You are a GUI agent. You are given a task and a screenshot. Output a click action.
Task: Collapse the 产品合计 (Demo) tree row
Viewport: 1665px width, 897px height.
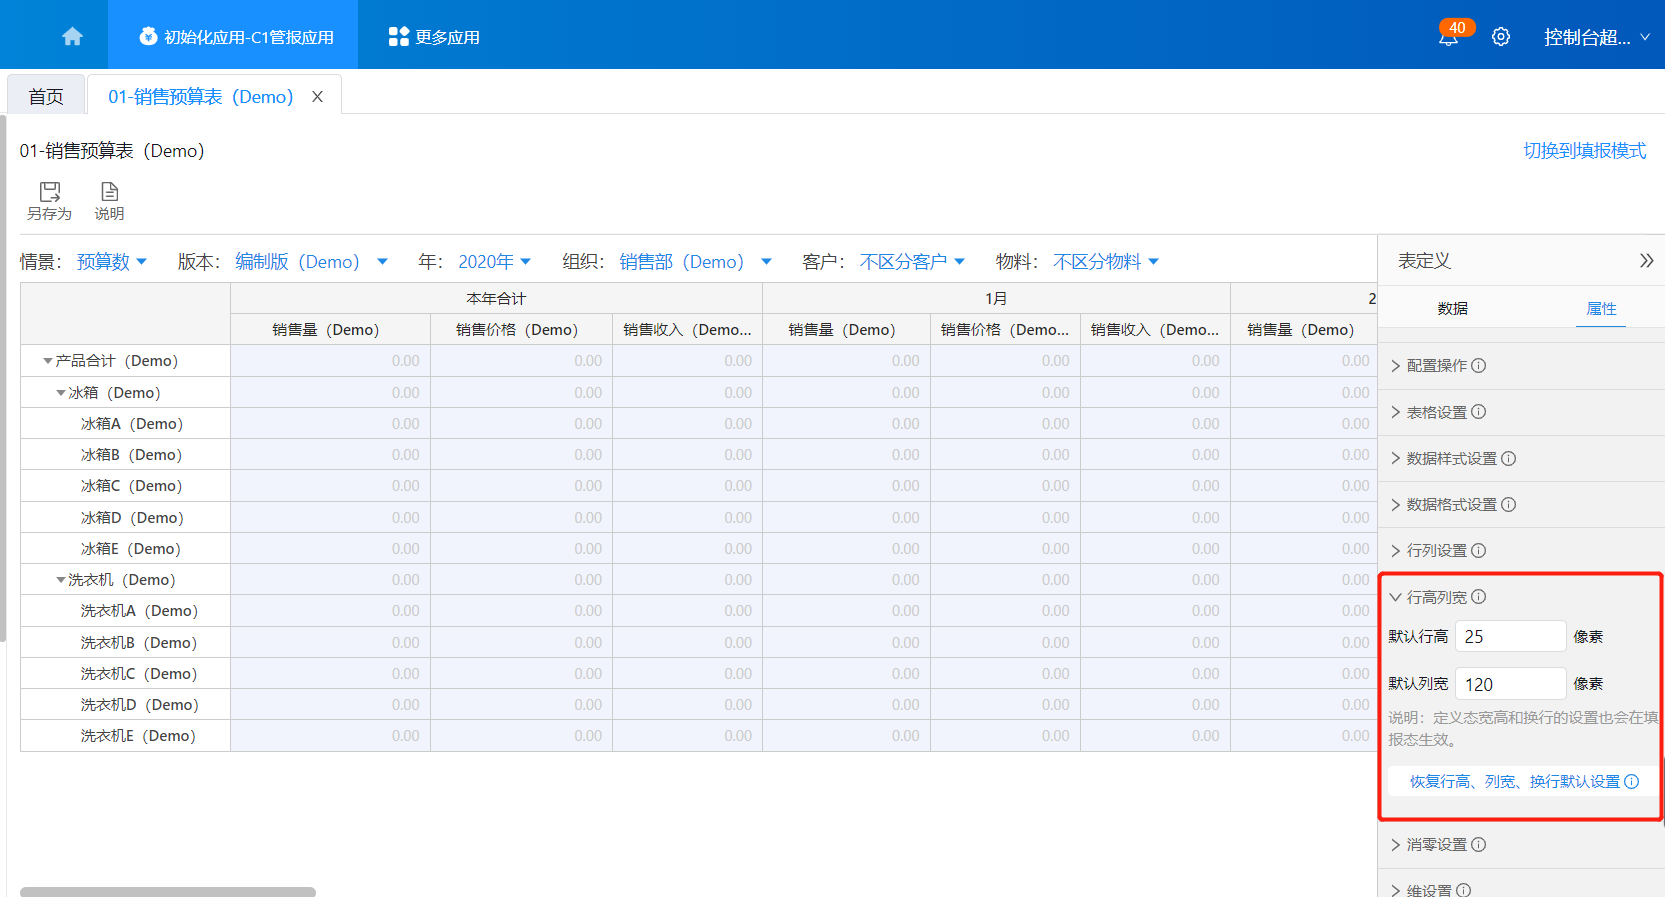[48, 361]
